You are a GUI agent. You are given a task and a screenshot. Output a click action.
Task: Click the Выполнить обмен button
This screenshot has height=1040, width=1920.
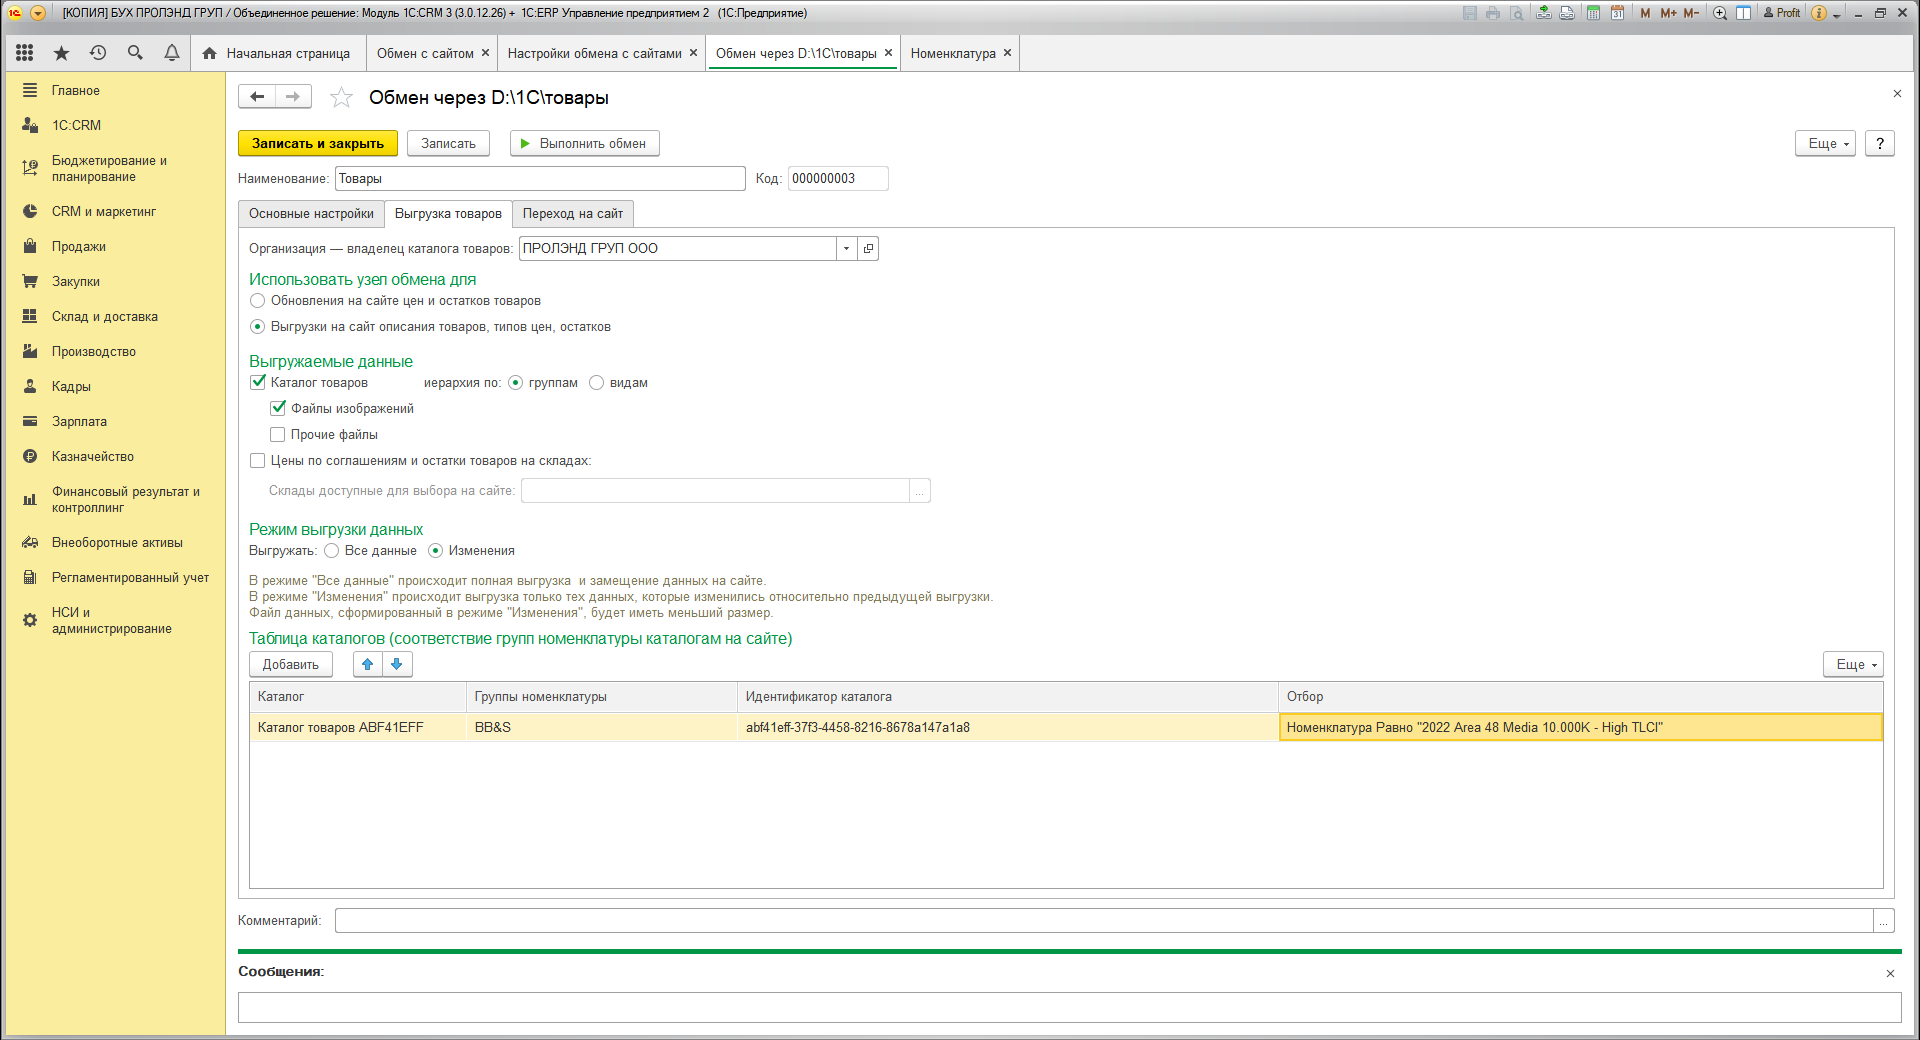(584, 144)
